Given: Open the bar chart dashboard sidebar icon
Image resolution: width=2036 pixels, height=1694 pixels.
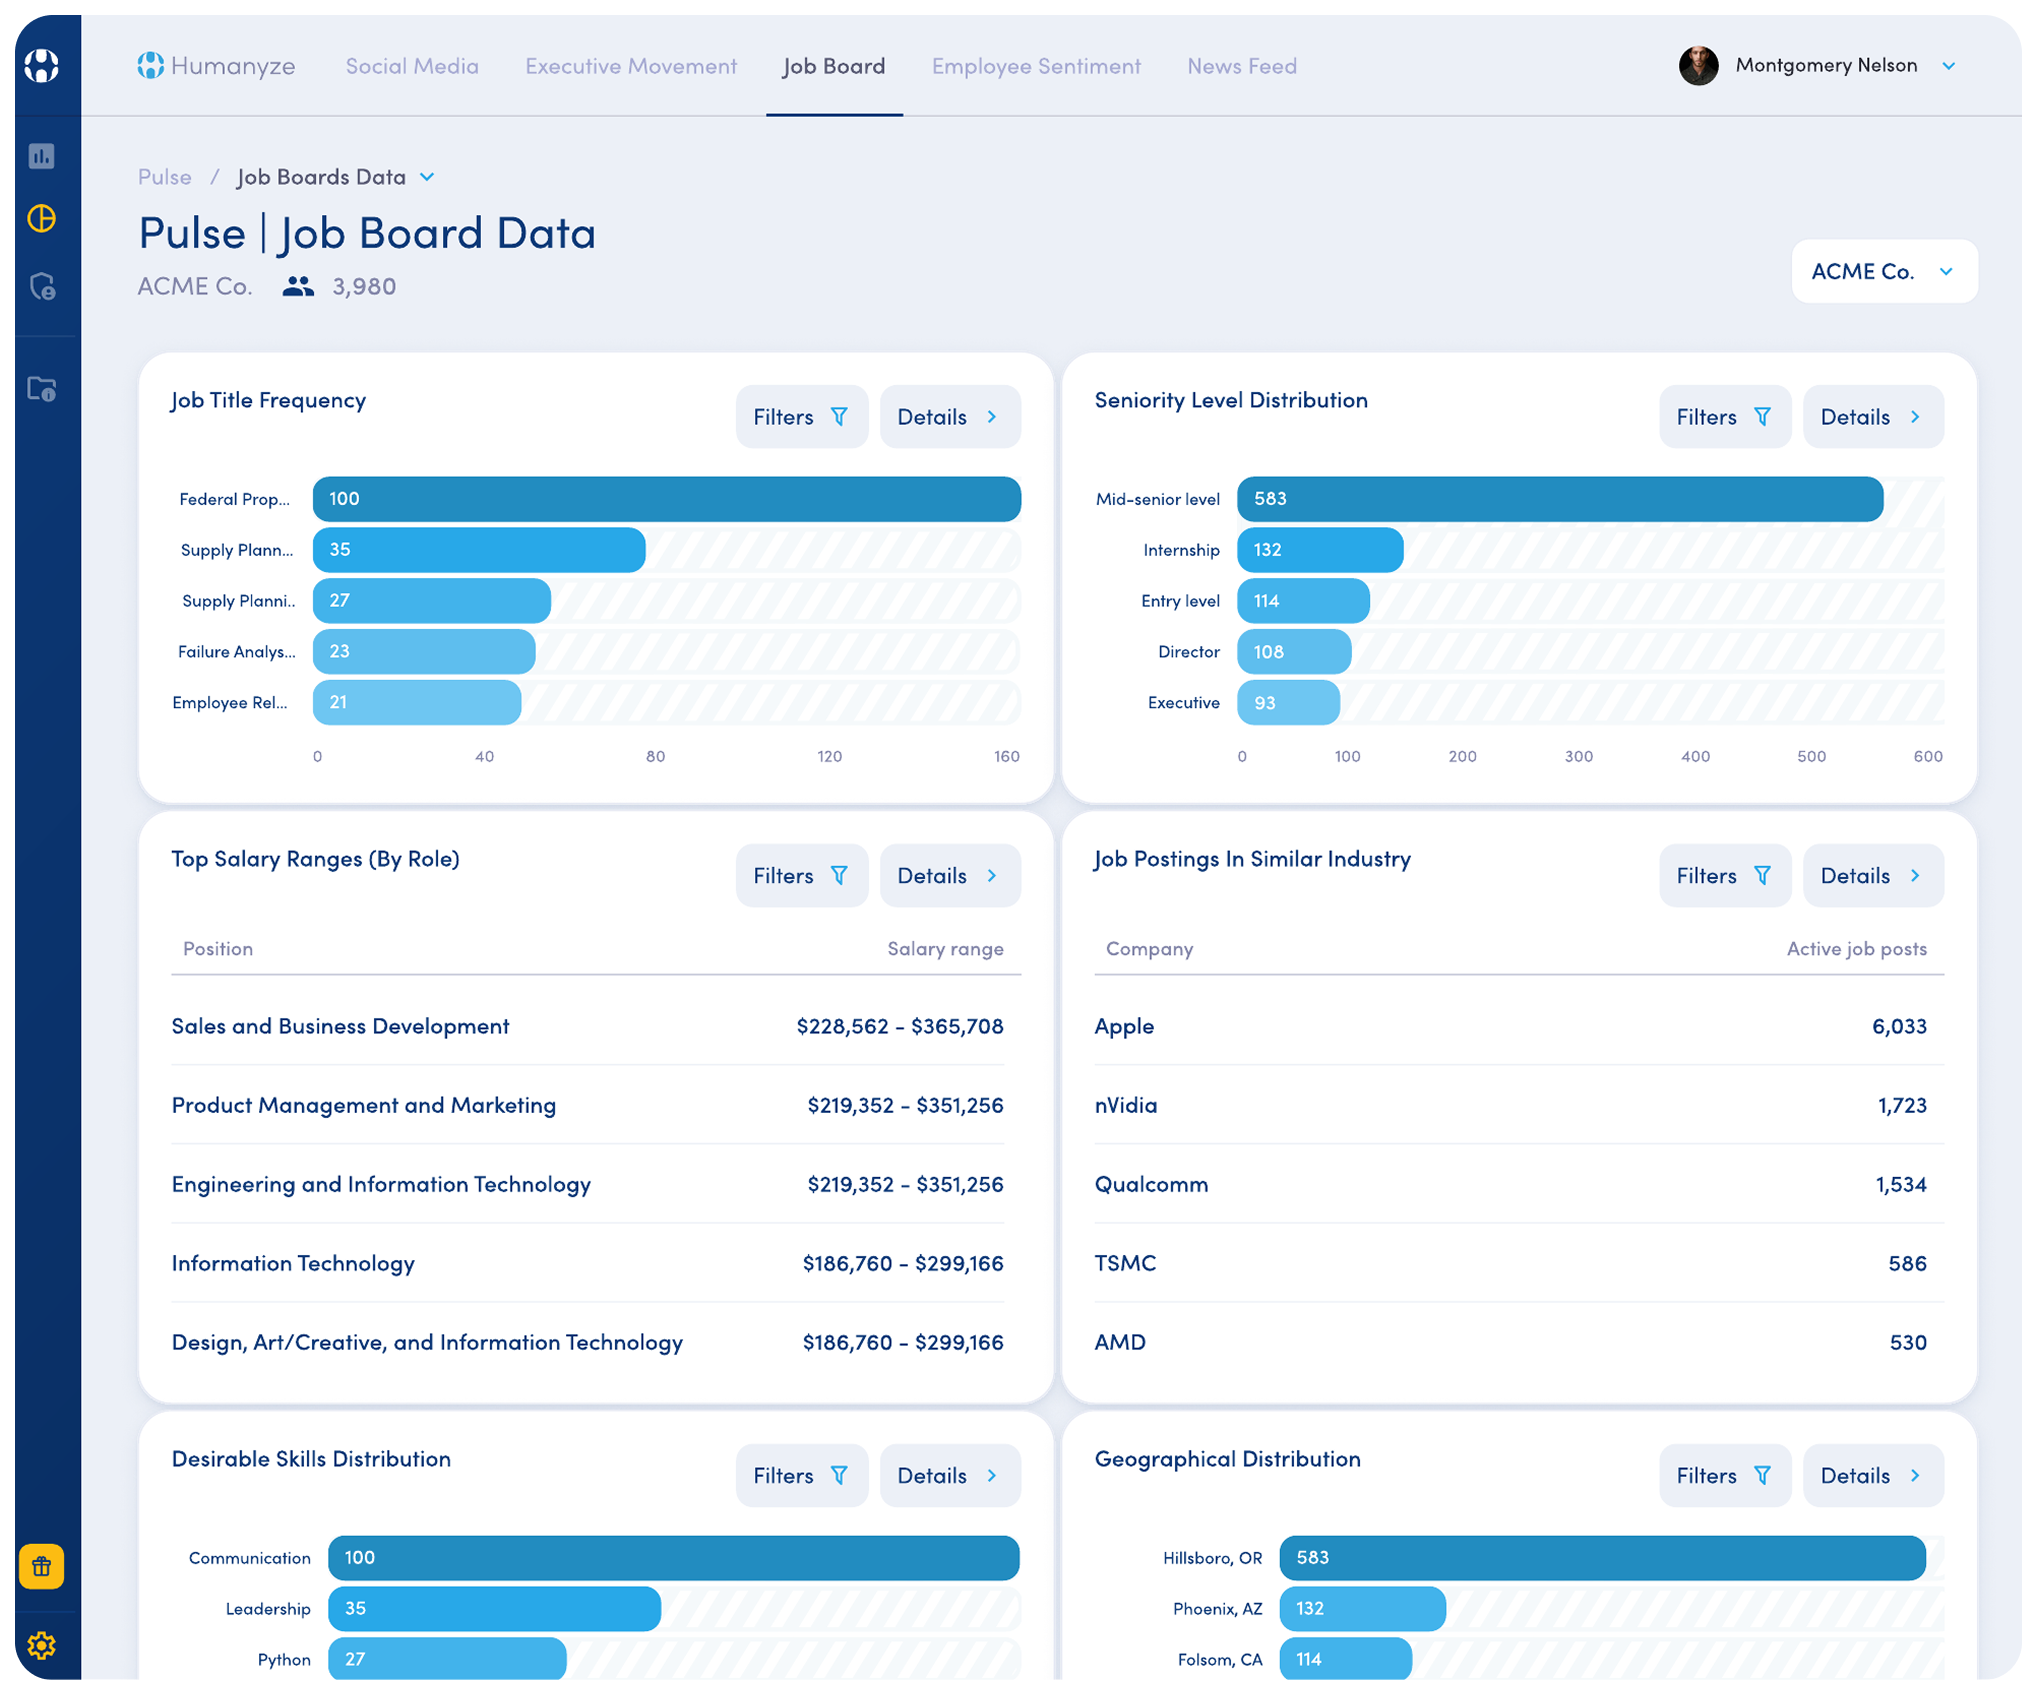Looking at the screenshot, I should pos(41,156).
